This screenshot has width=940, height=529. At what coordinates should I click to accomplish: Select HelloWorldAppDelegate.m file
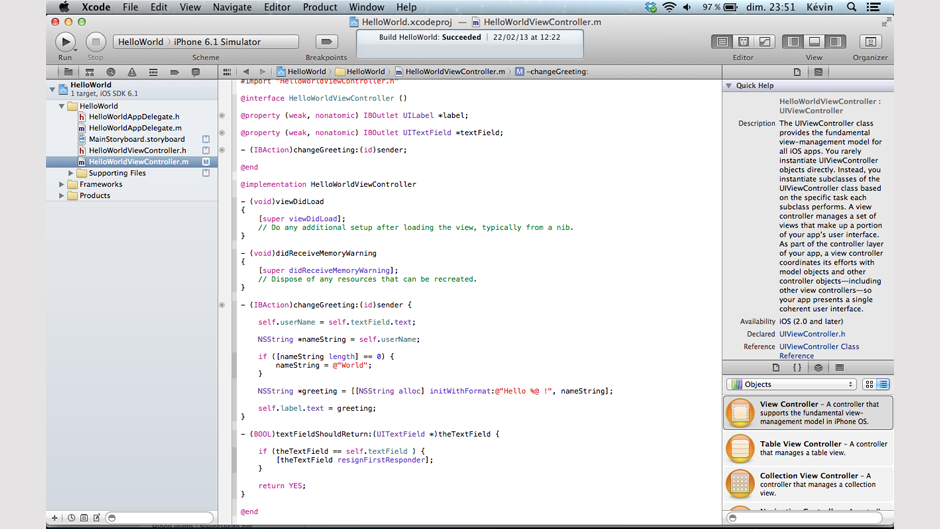[135, 128]
